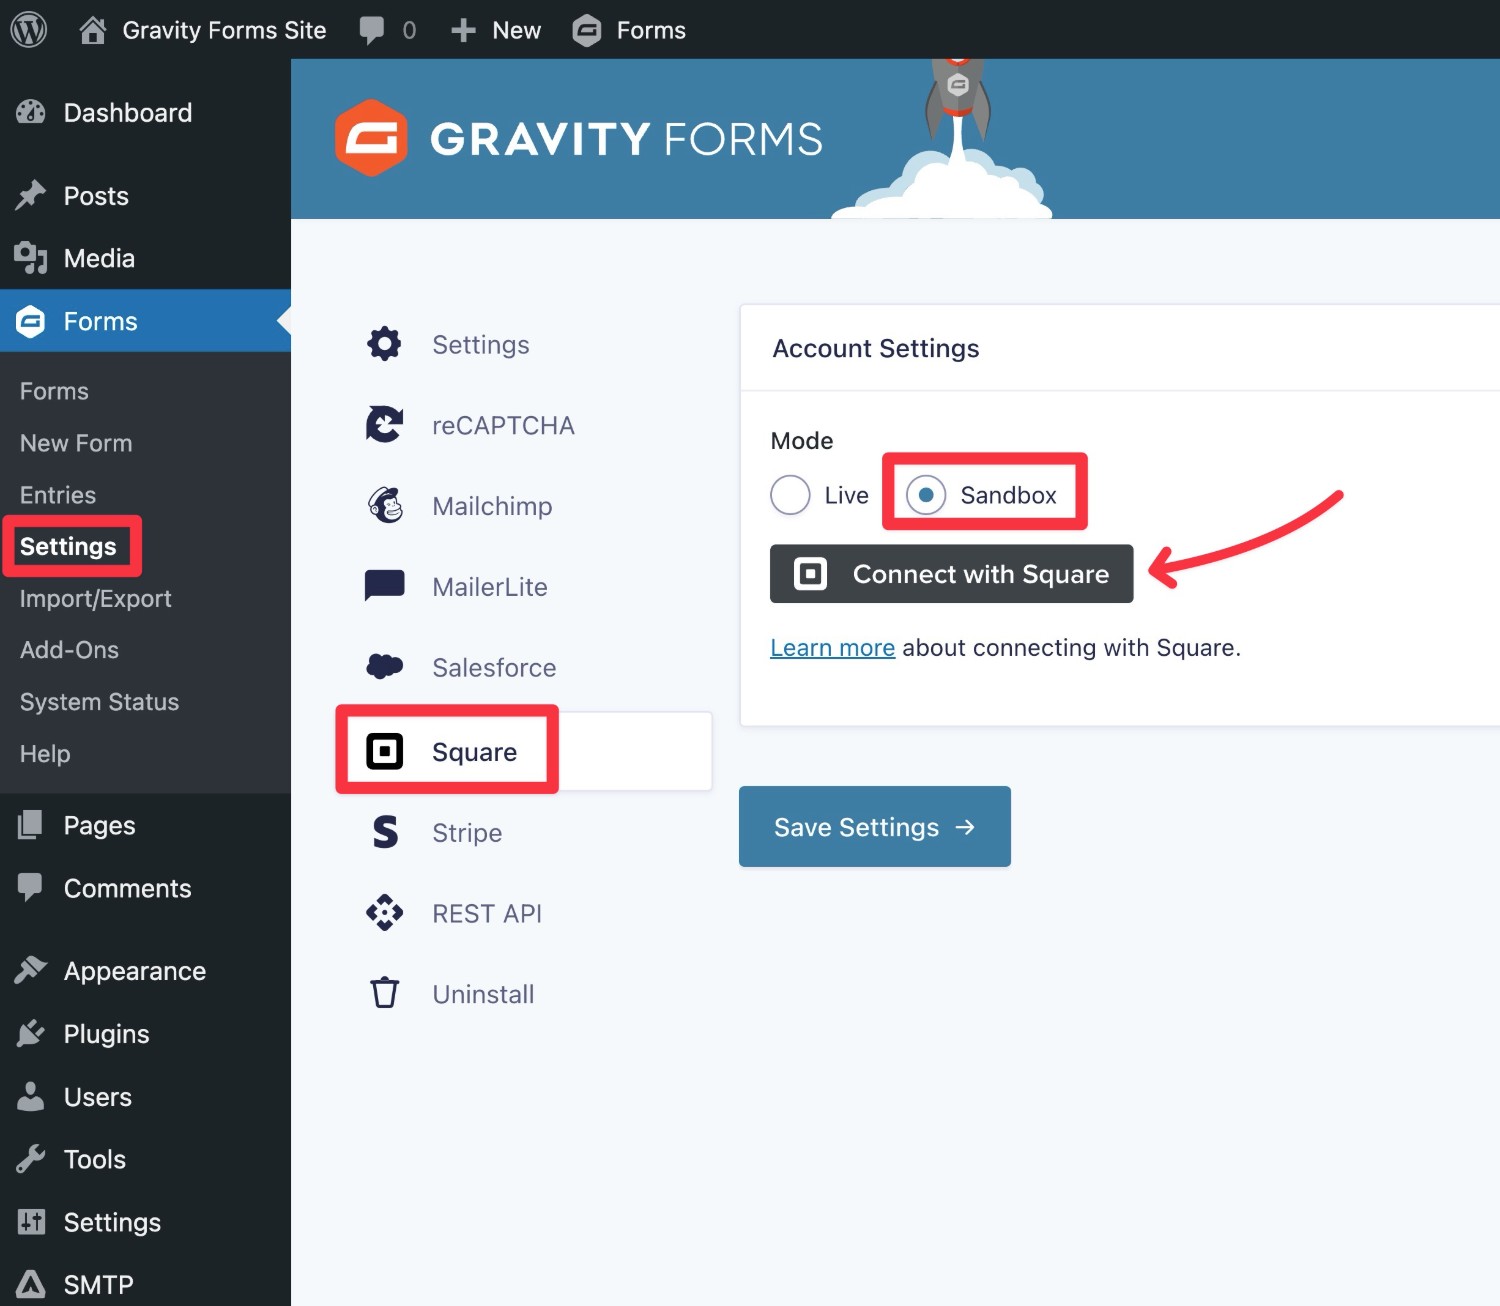The width and height of the screenshot is (1500, 1306).
Task: Click the WordPress logo icon
Action: click(x=29, y=30)
